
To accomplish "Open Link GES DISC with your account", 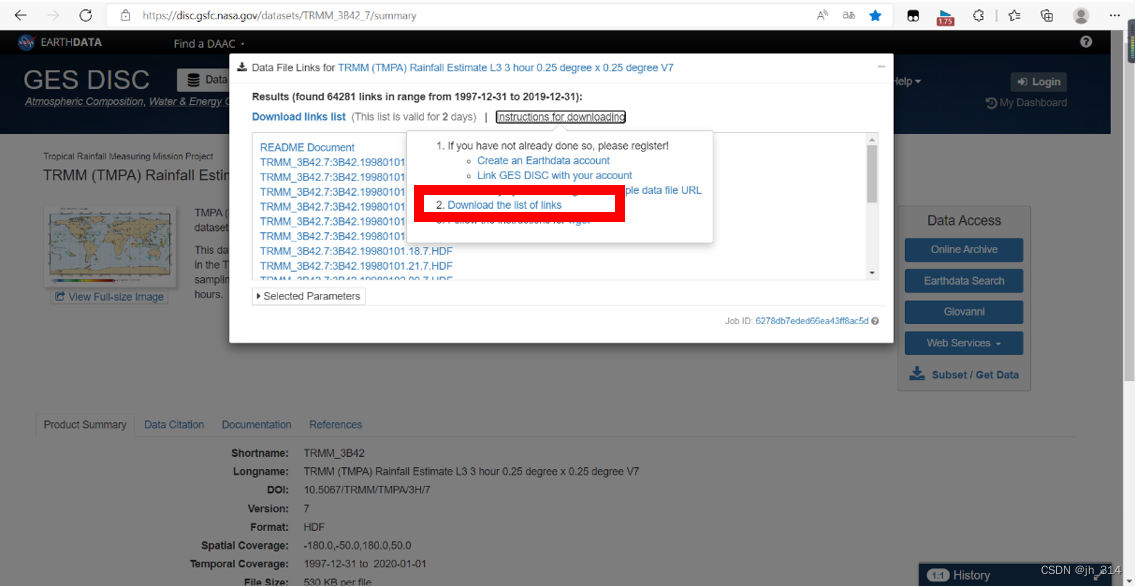I will 555,175.
